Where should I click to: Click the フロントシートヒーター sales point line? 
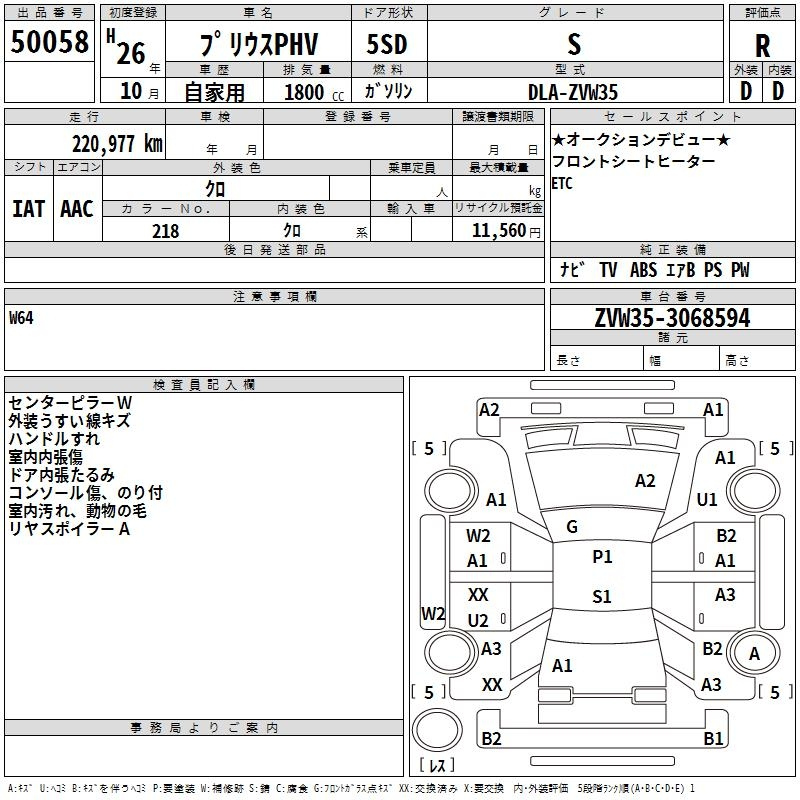point(634,161)
